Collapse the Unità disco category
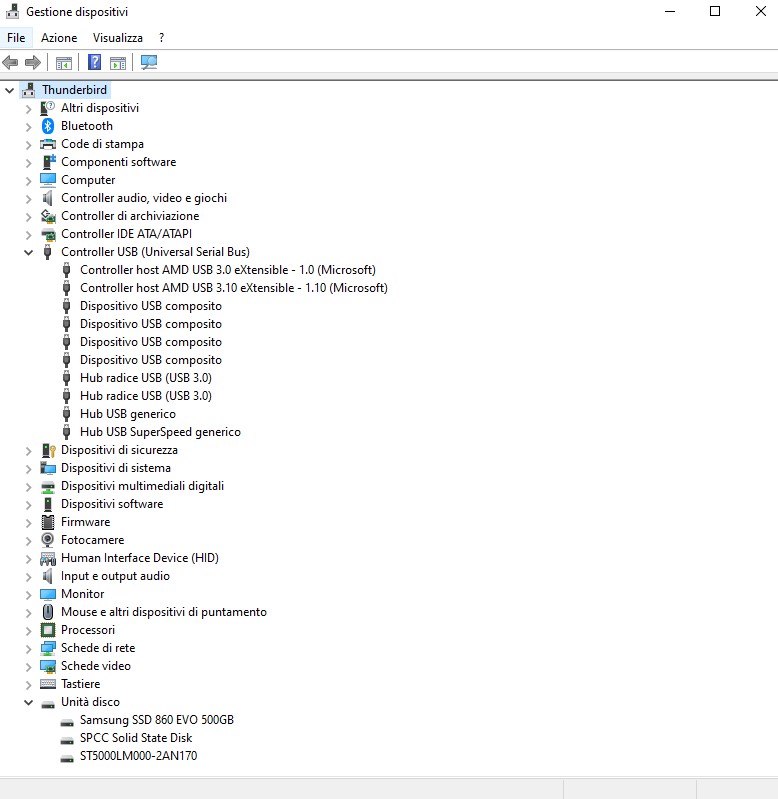This screenshot has height=799, width=778. 29,702
